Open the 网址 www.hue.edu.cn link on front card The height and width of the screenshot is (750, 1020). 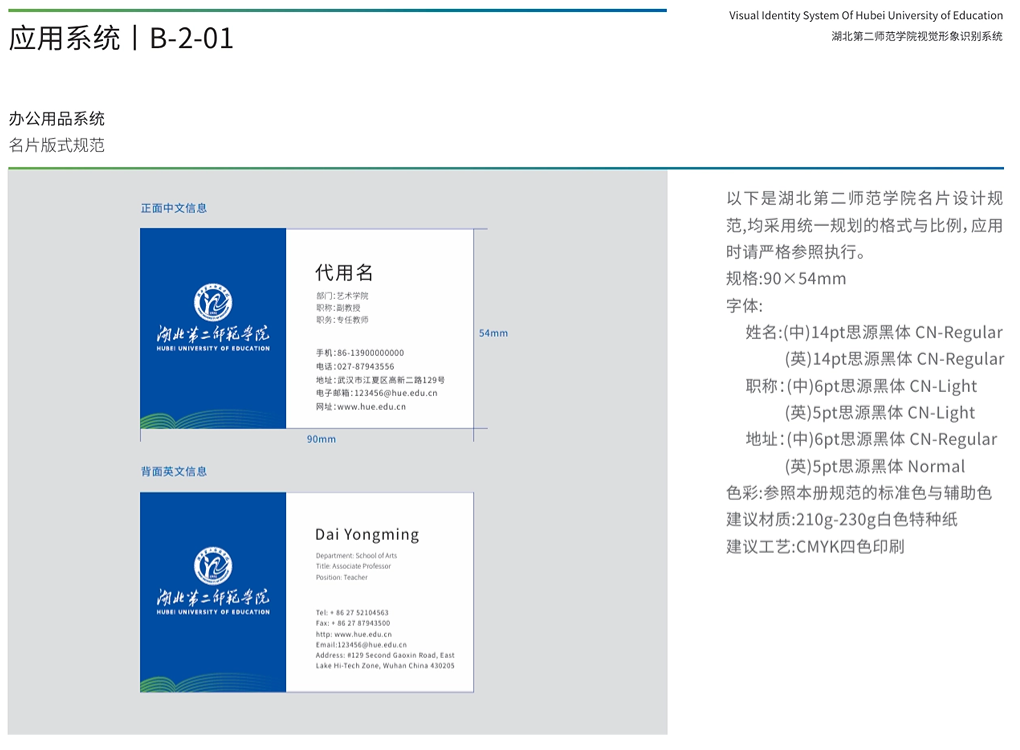point(362,407)
